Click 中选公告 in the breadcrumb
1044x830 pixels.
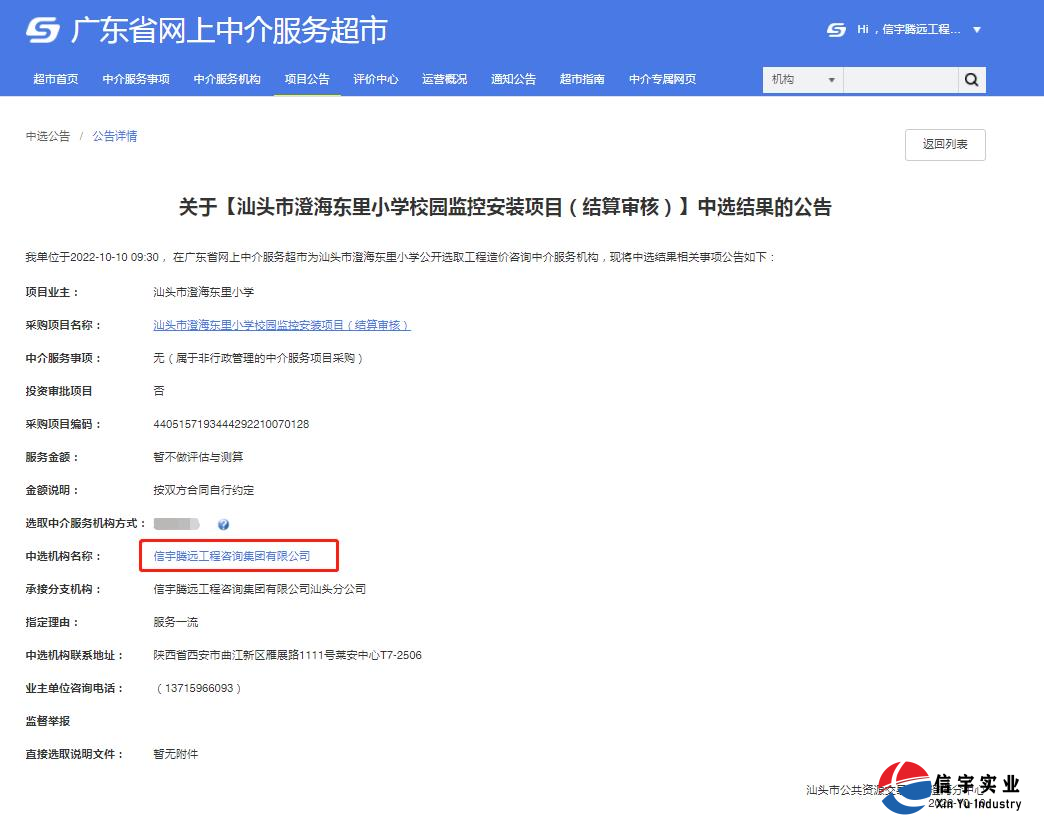click(x=46, y=136)
